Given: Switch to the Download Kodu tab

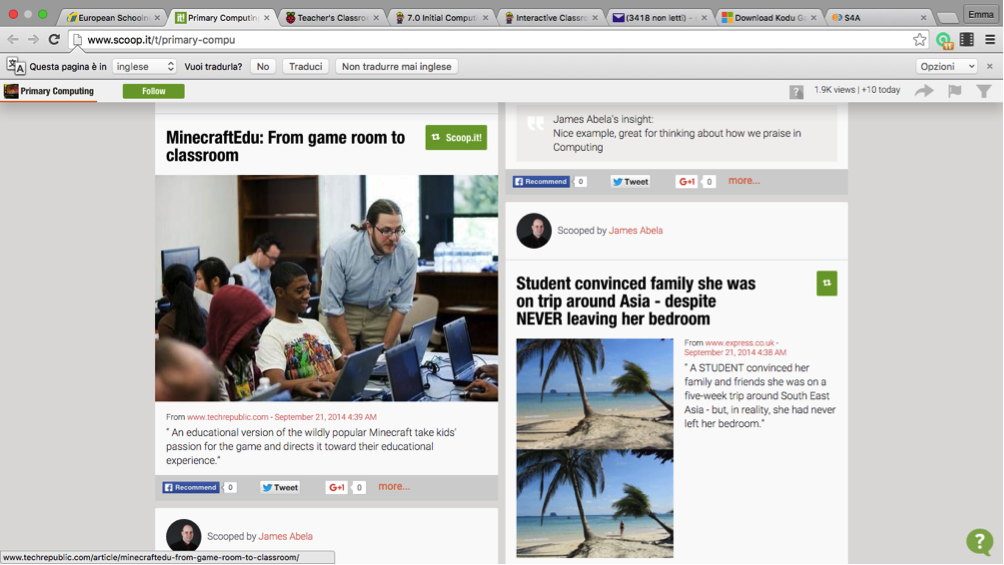Looking at the screenshot, I should (x=769, y=17).
